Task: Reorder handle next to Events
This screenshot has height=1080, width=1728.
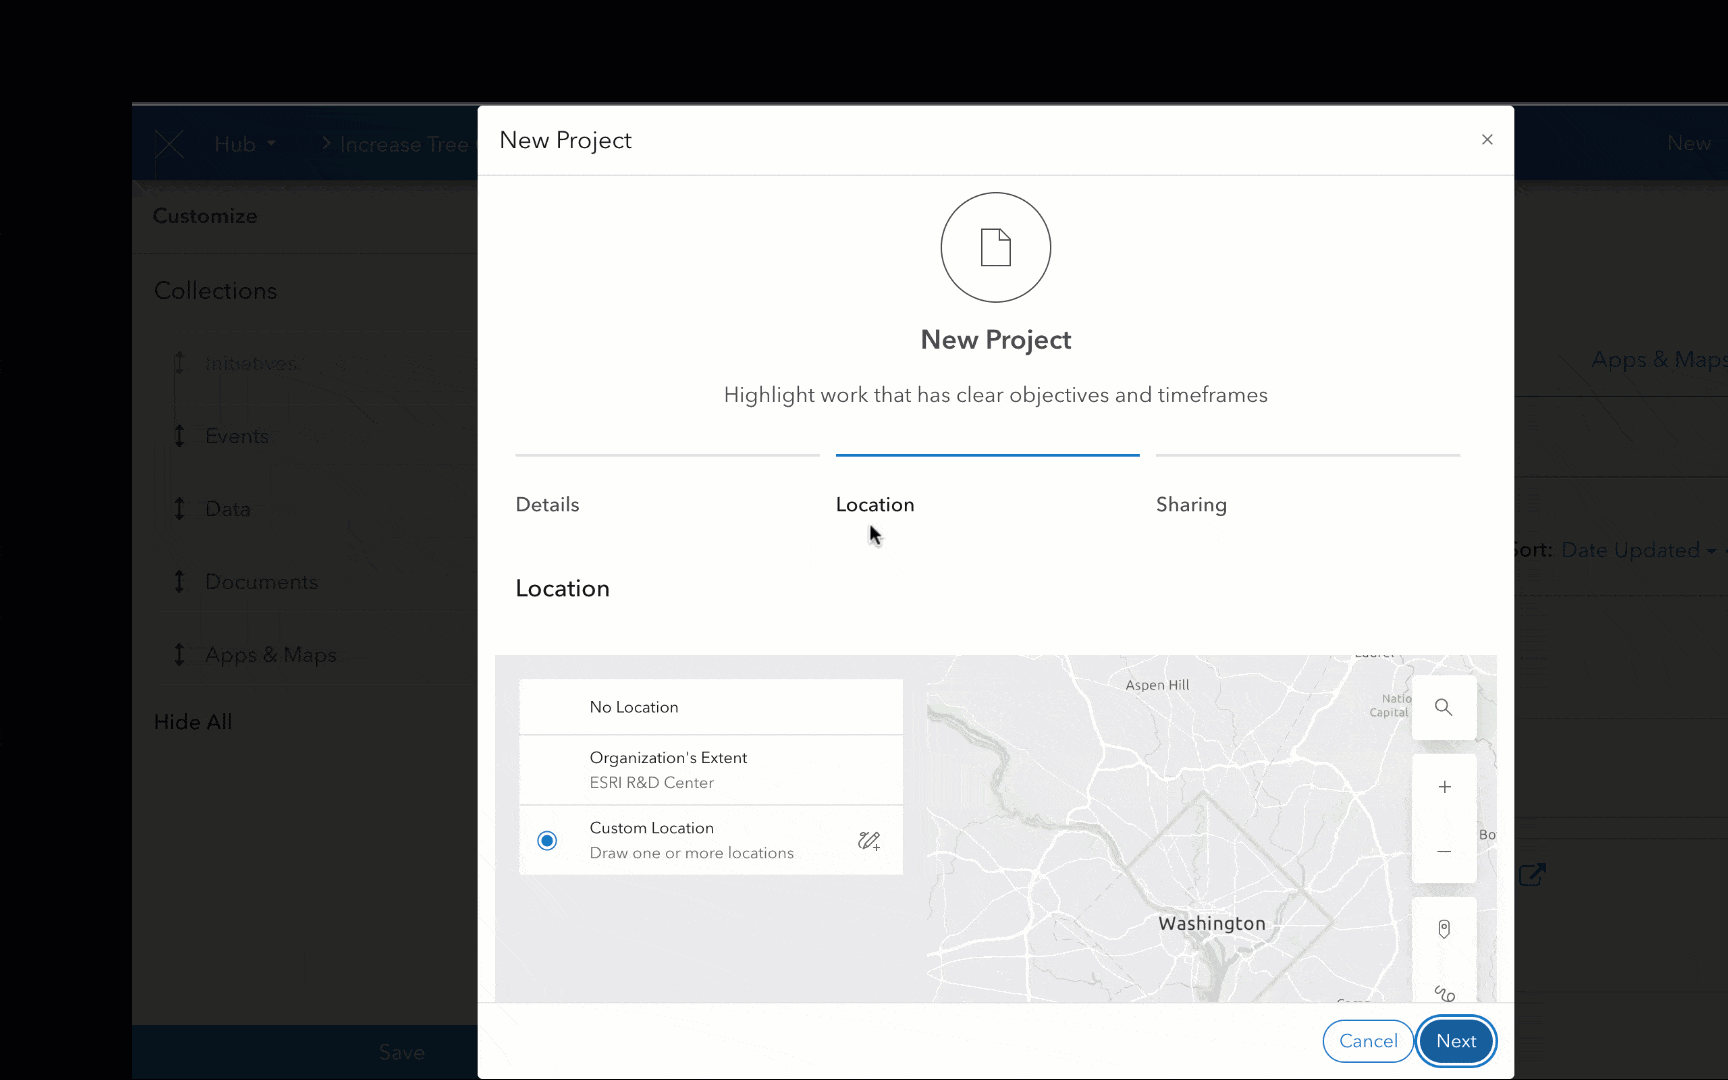Action: click(179, 436)
